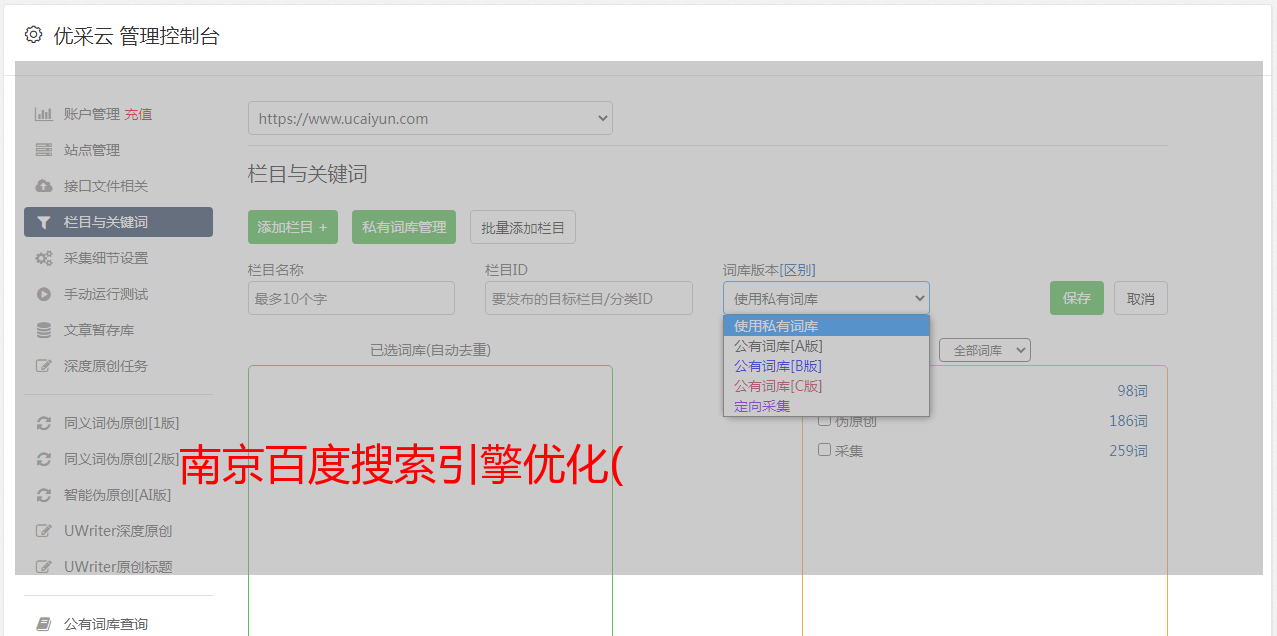Click the red 充值 link

point(138,114)
